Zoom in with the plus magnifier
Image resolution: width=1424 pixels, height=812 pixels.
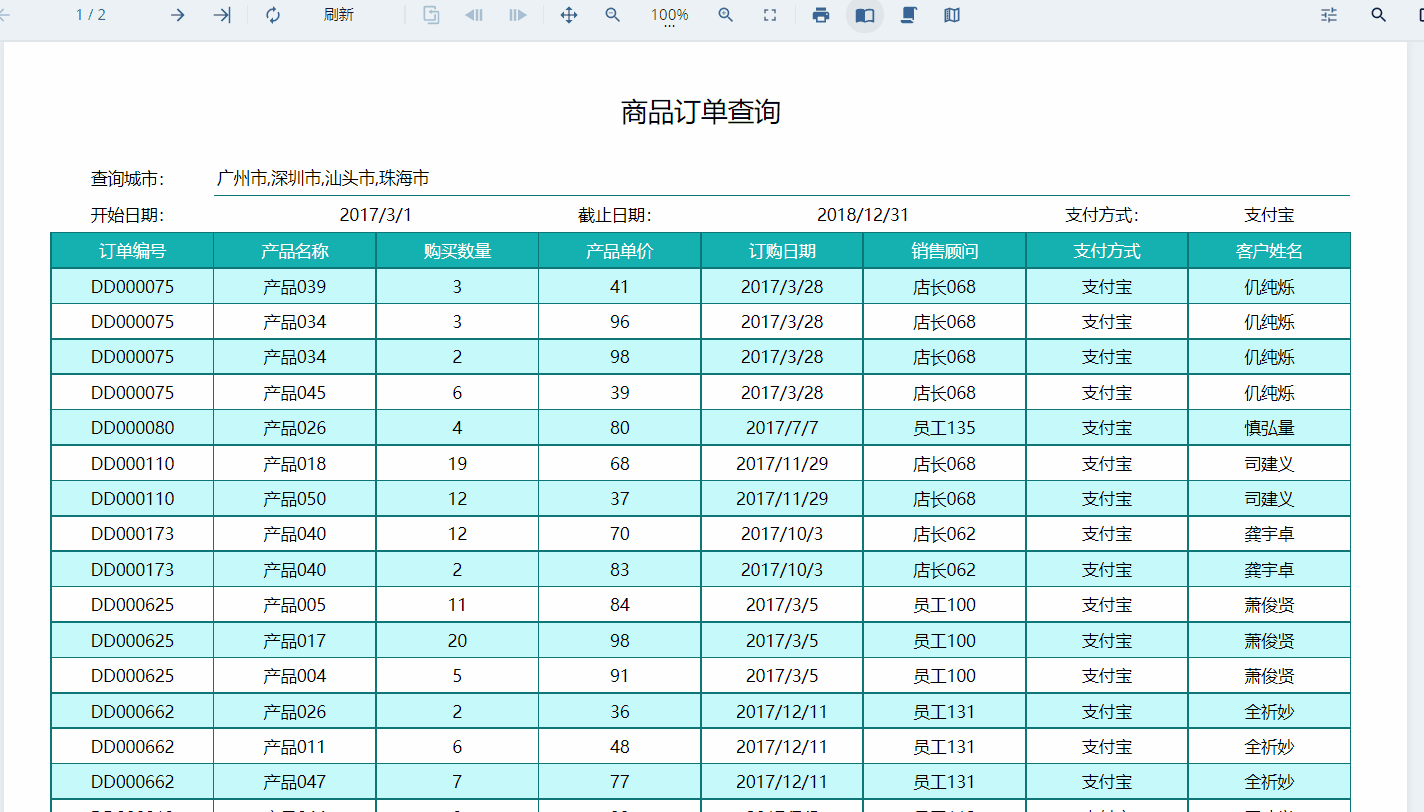click(726, 15)
